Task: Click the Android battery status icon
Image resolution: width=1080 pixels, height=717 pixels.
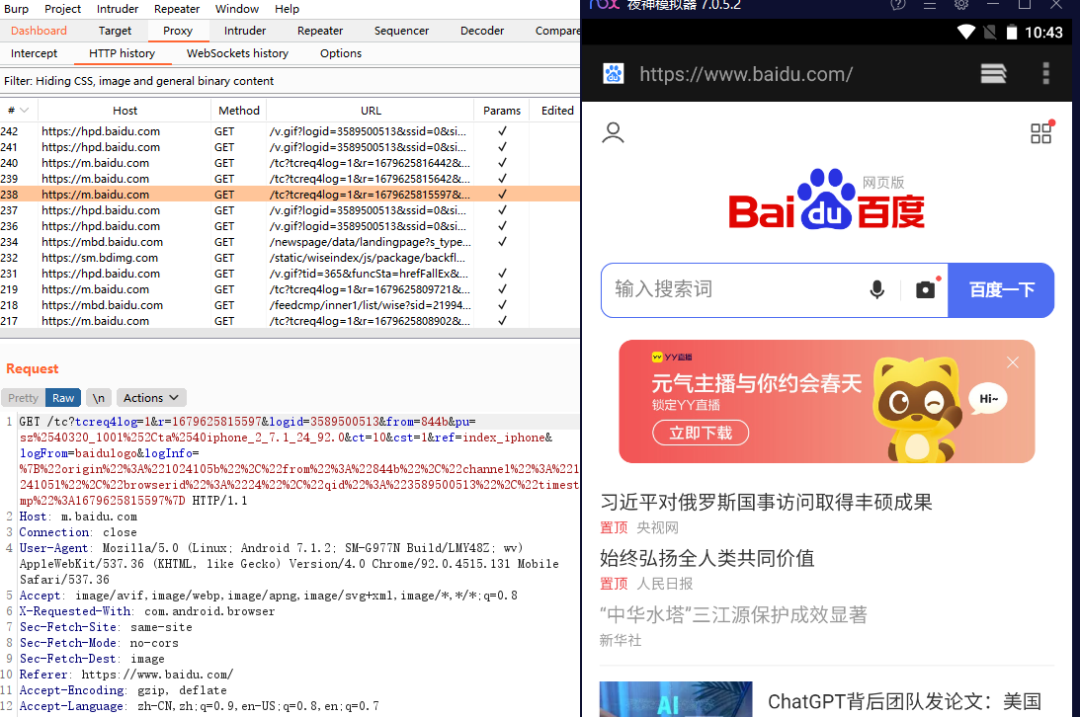Action: (1011, 32)
